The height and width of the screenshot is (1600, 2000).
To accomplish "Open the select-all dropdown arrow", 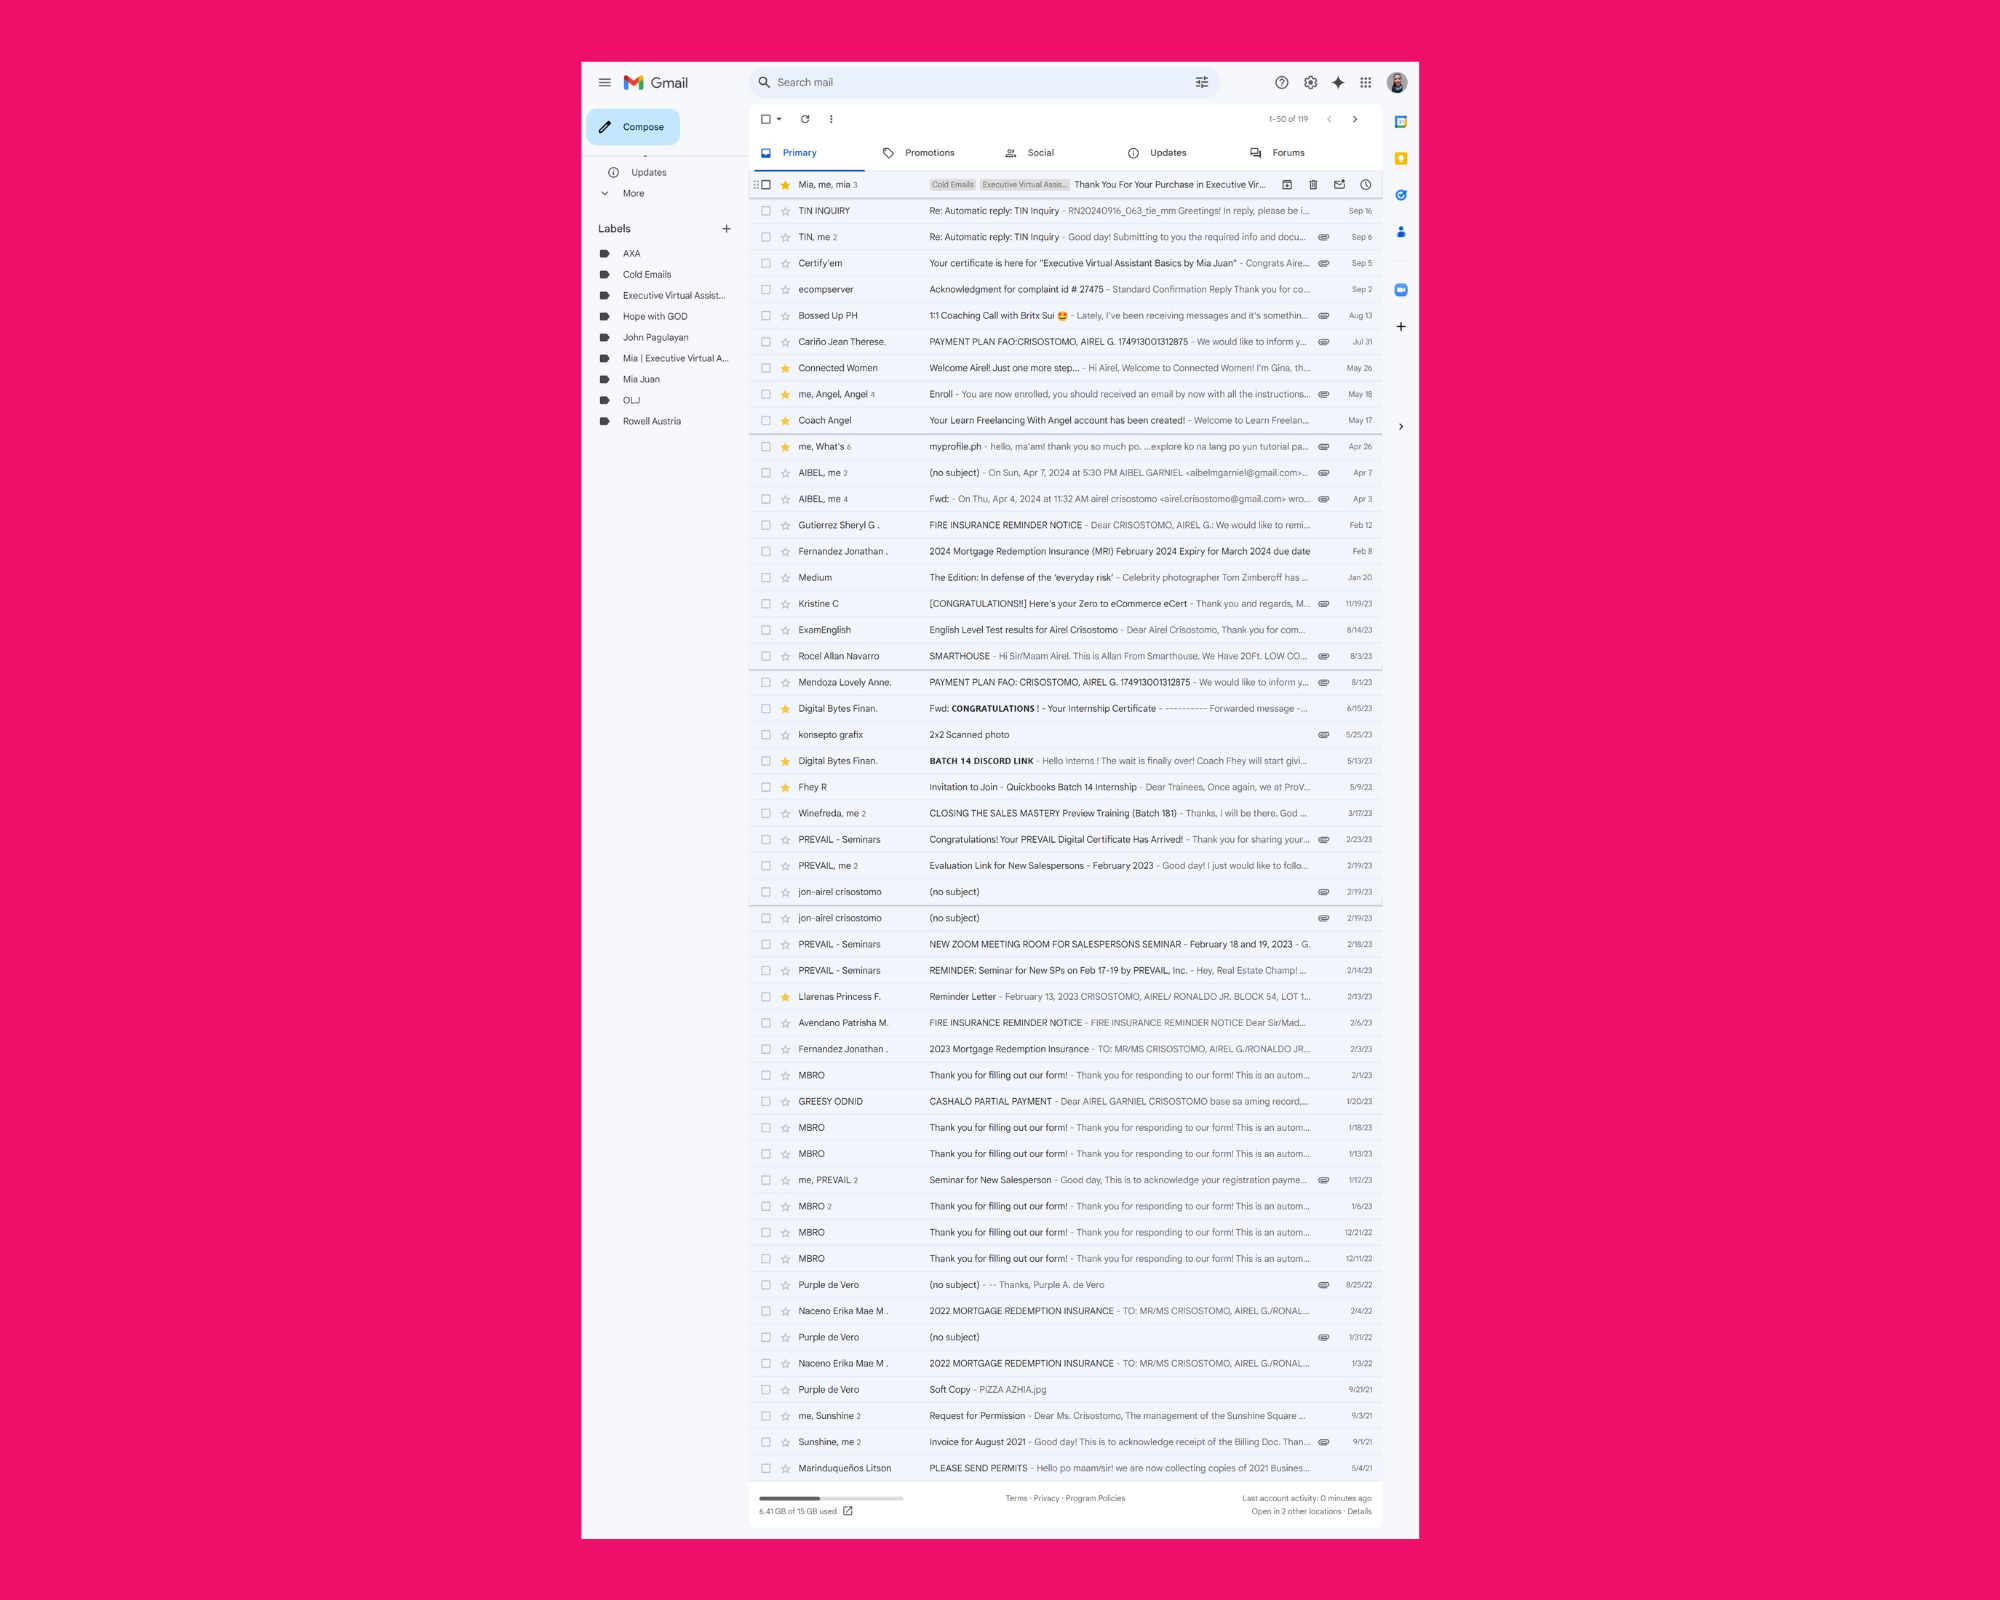I will [779, 119].
